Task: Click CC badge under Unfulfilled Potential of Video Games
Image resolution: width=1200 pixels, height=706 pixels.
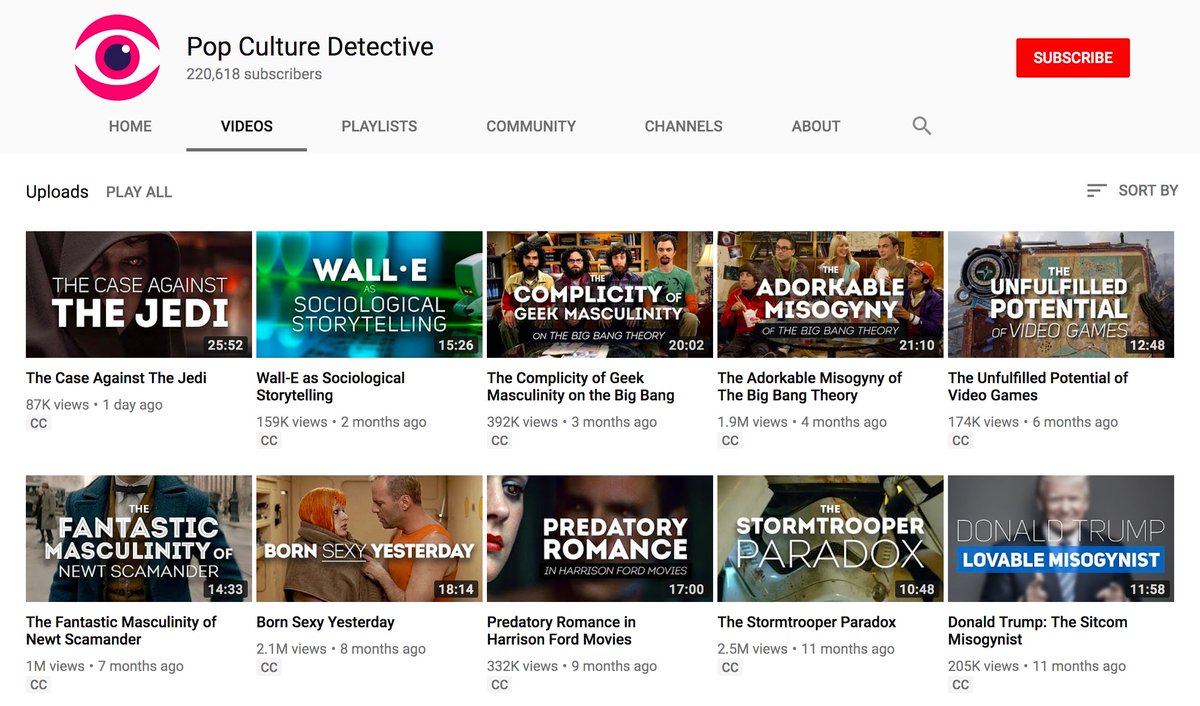Action: point(961,440)
